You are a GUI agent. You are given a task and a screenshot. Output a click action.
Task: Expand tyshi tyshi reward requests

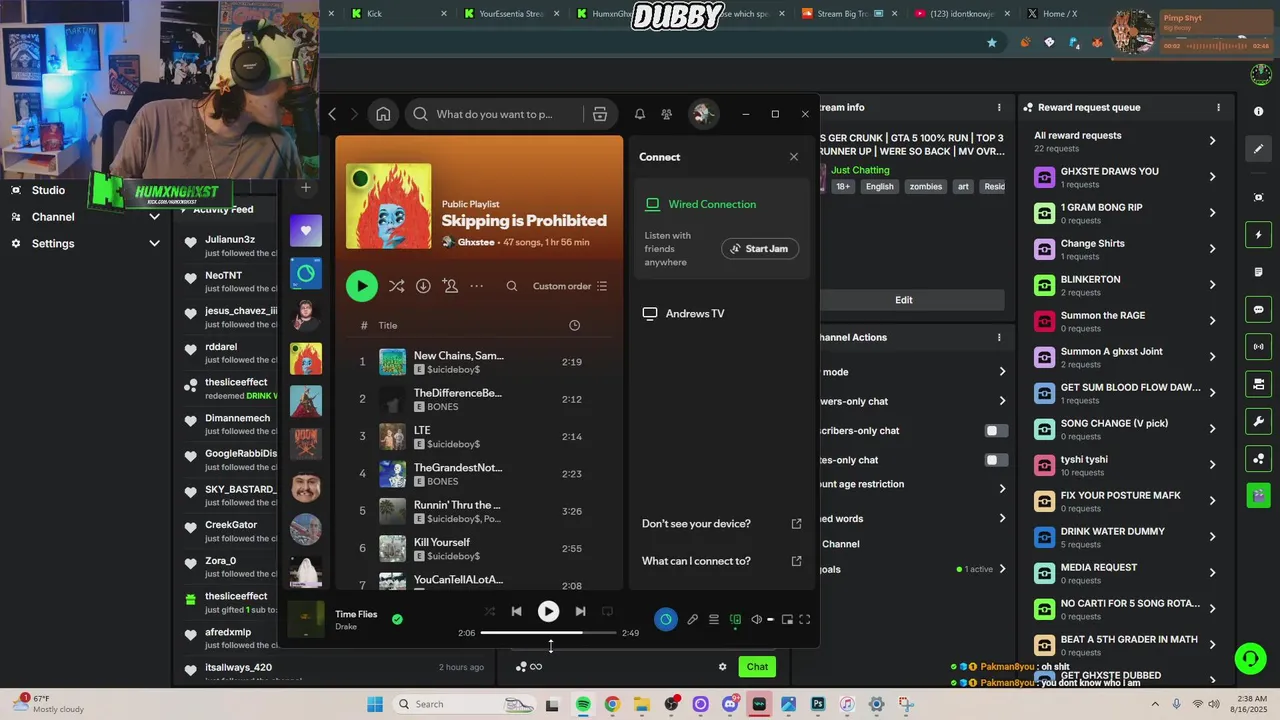[x=1212, y=465]
